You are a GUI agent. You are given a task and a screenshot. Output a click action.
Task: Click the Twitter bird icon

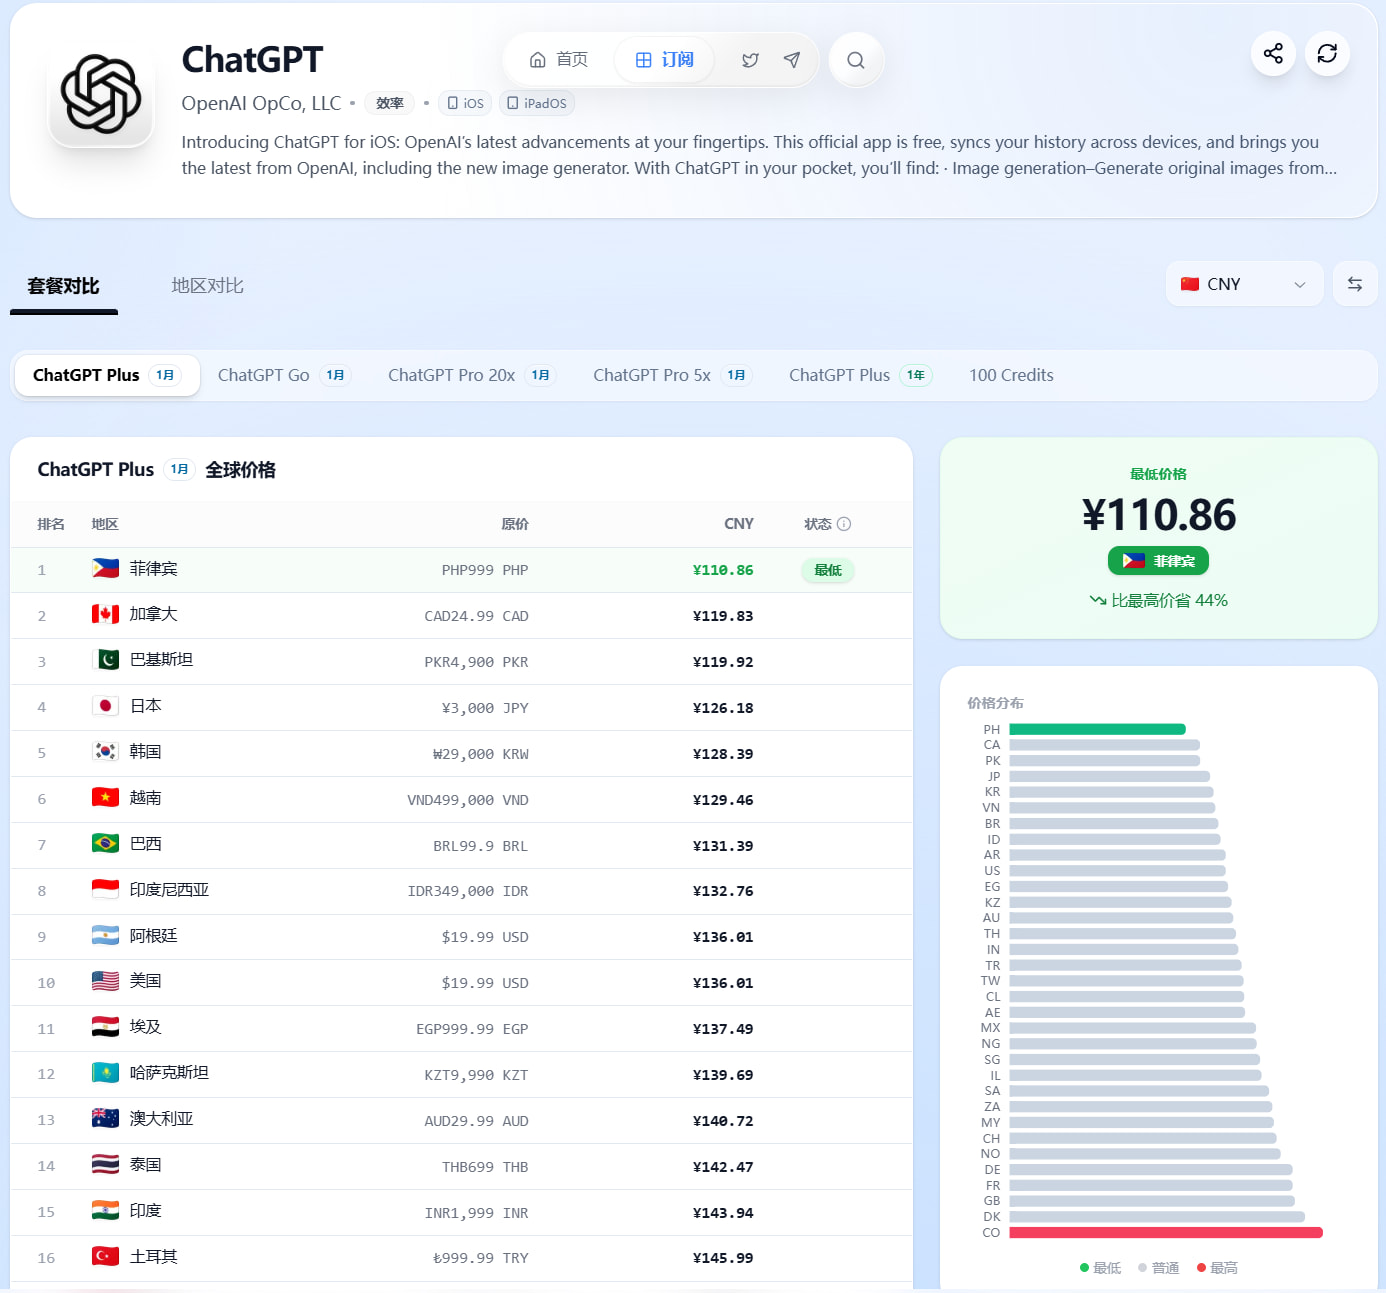point(750,60)
